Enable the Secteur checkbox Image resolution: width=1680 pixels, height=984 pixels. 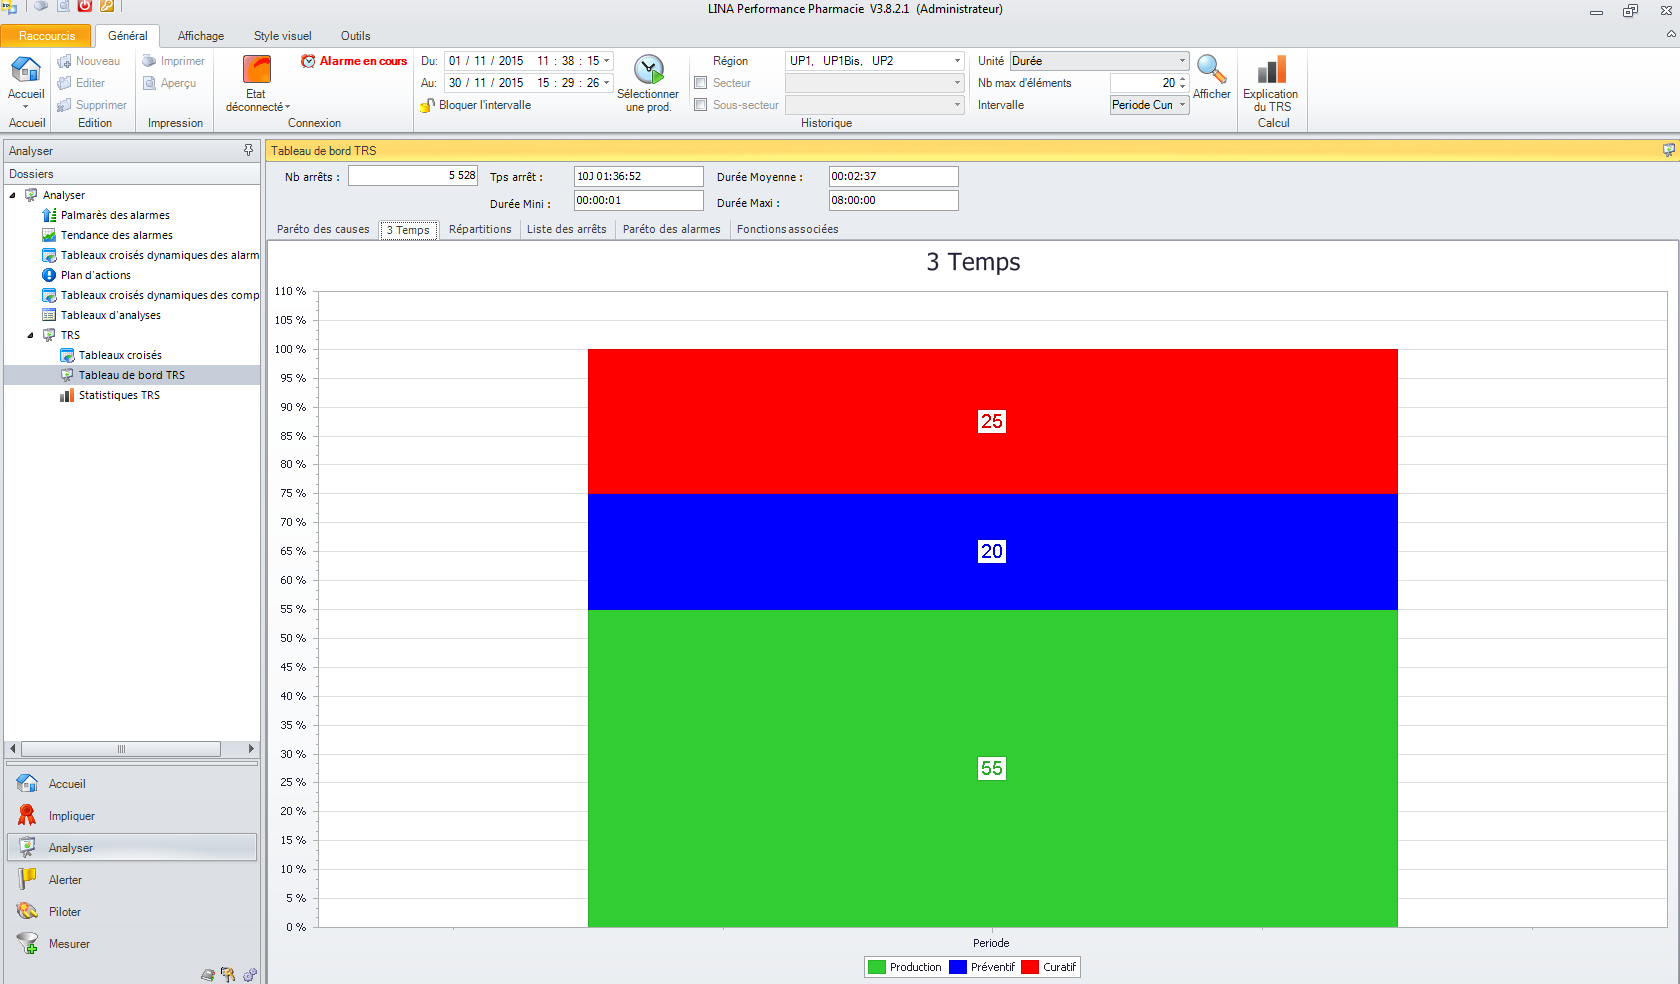(x=701, y=83)
